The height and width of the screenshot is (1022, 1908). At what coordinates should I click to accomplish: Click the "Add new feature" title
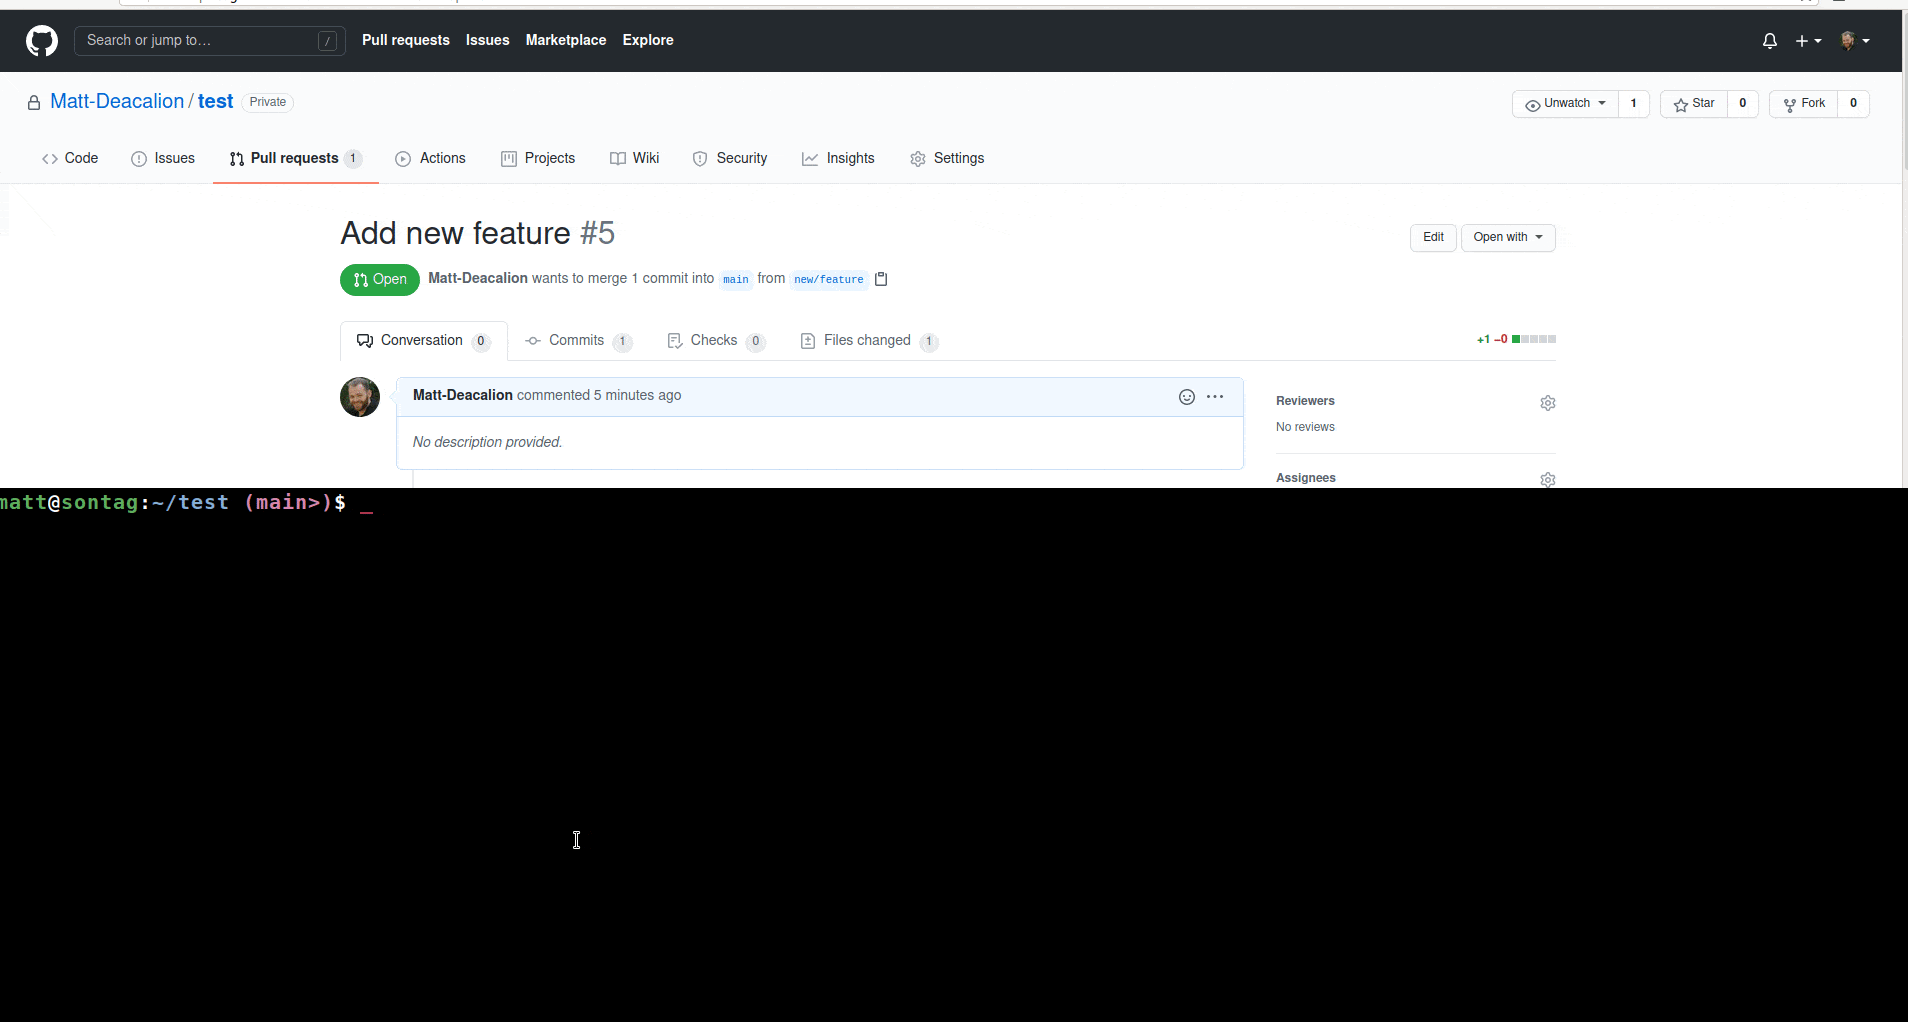pos(456,233)
